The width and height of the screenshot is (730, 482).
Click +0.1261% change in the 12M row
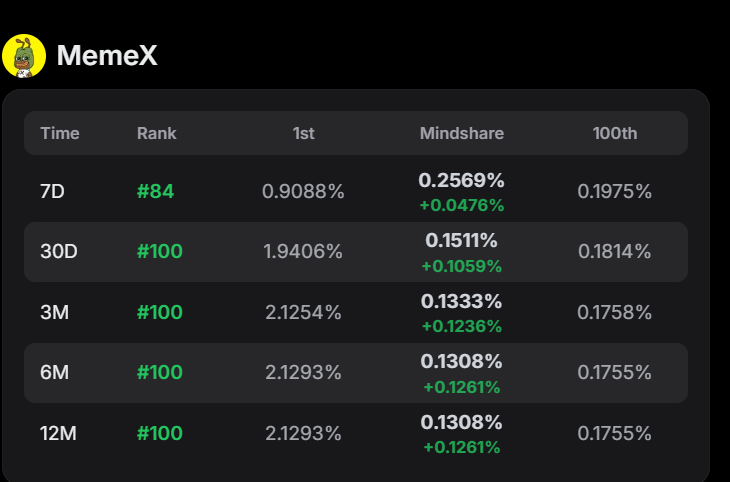click(462, 448)
